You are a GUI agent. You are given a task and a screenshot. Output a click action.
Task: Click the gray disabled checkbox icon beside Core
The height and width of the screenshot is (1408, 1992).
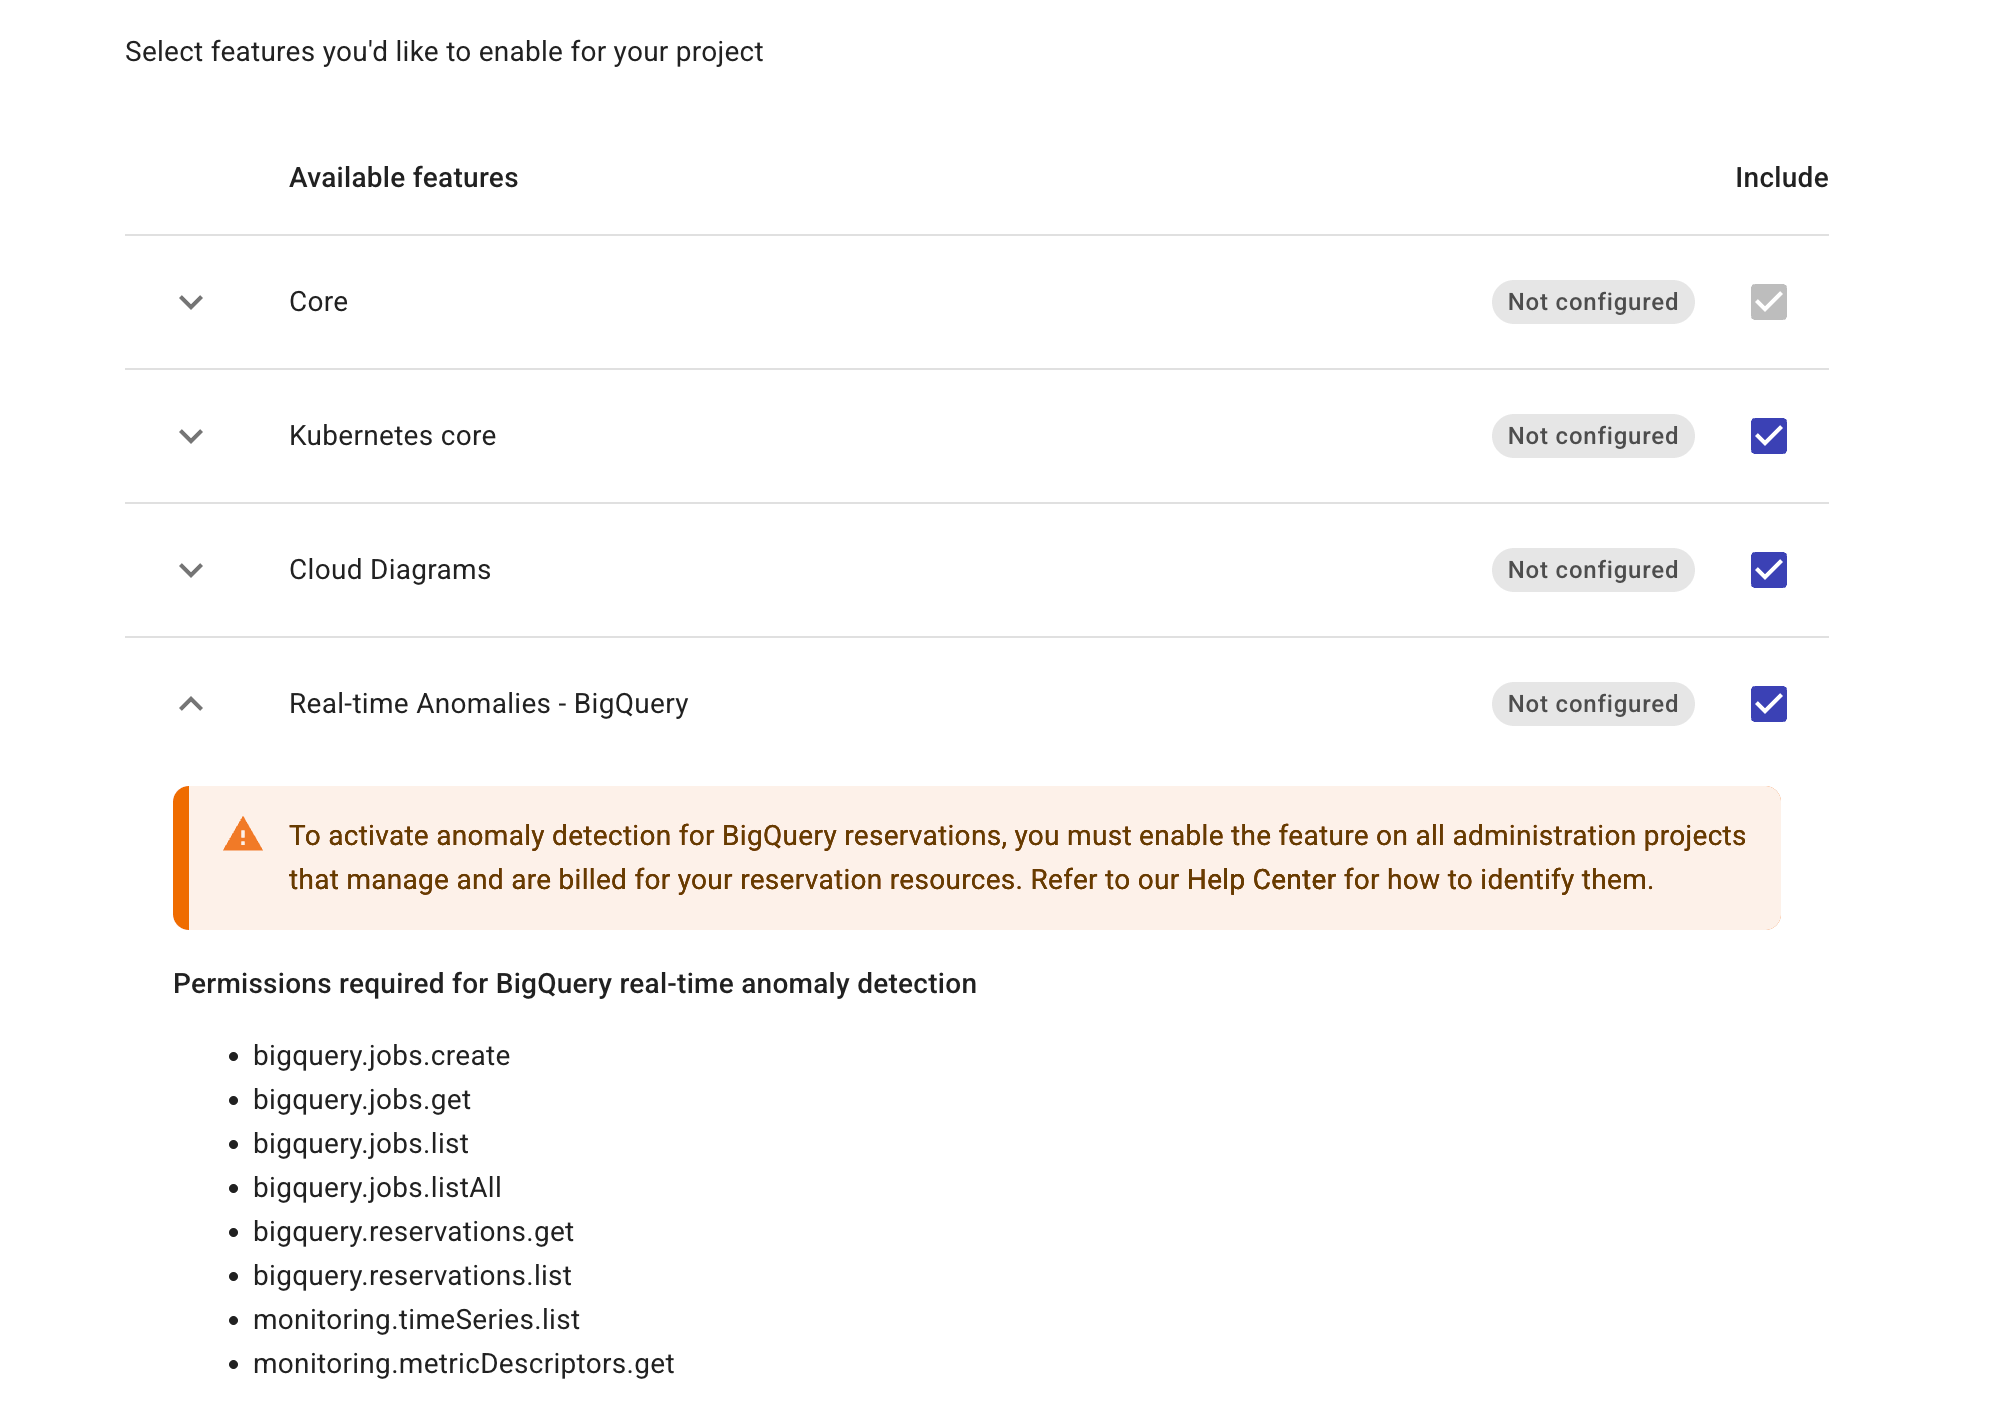coord(1766,301)
